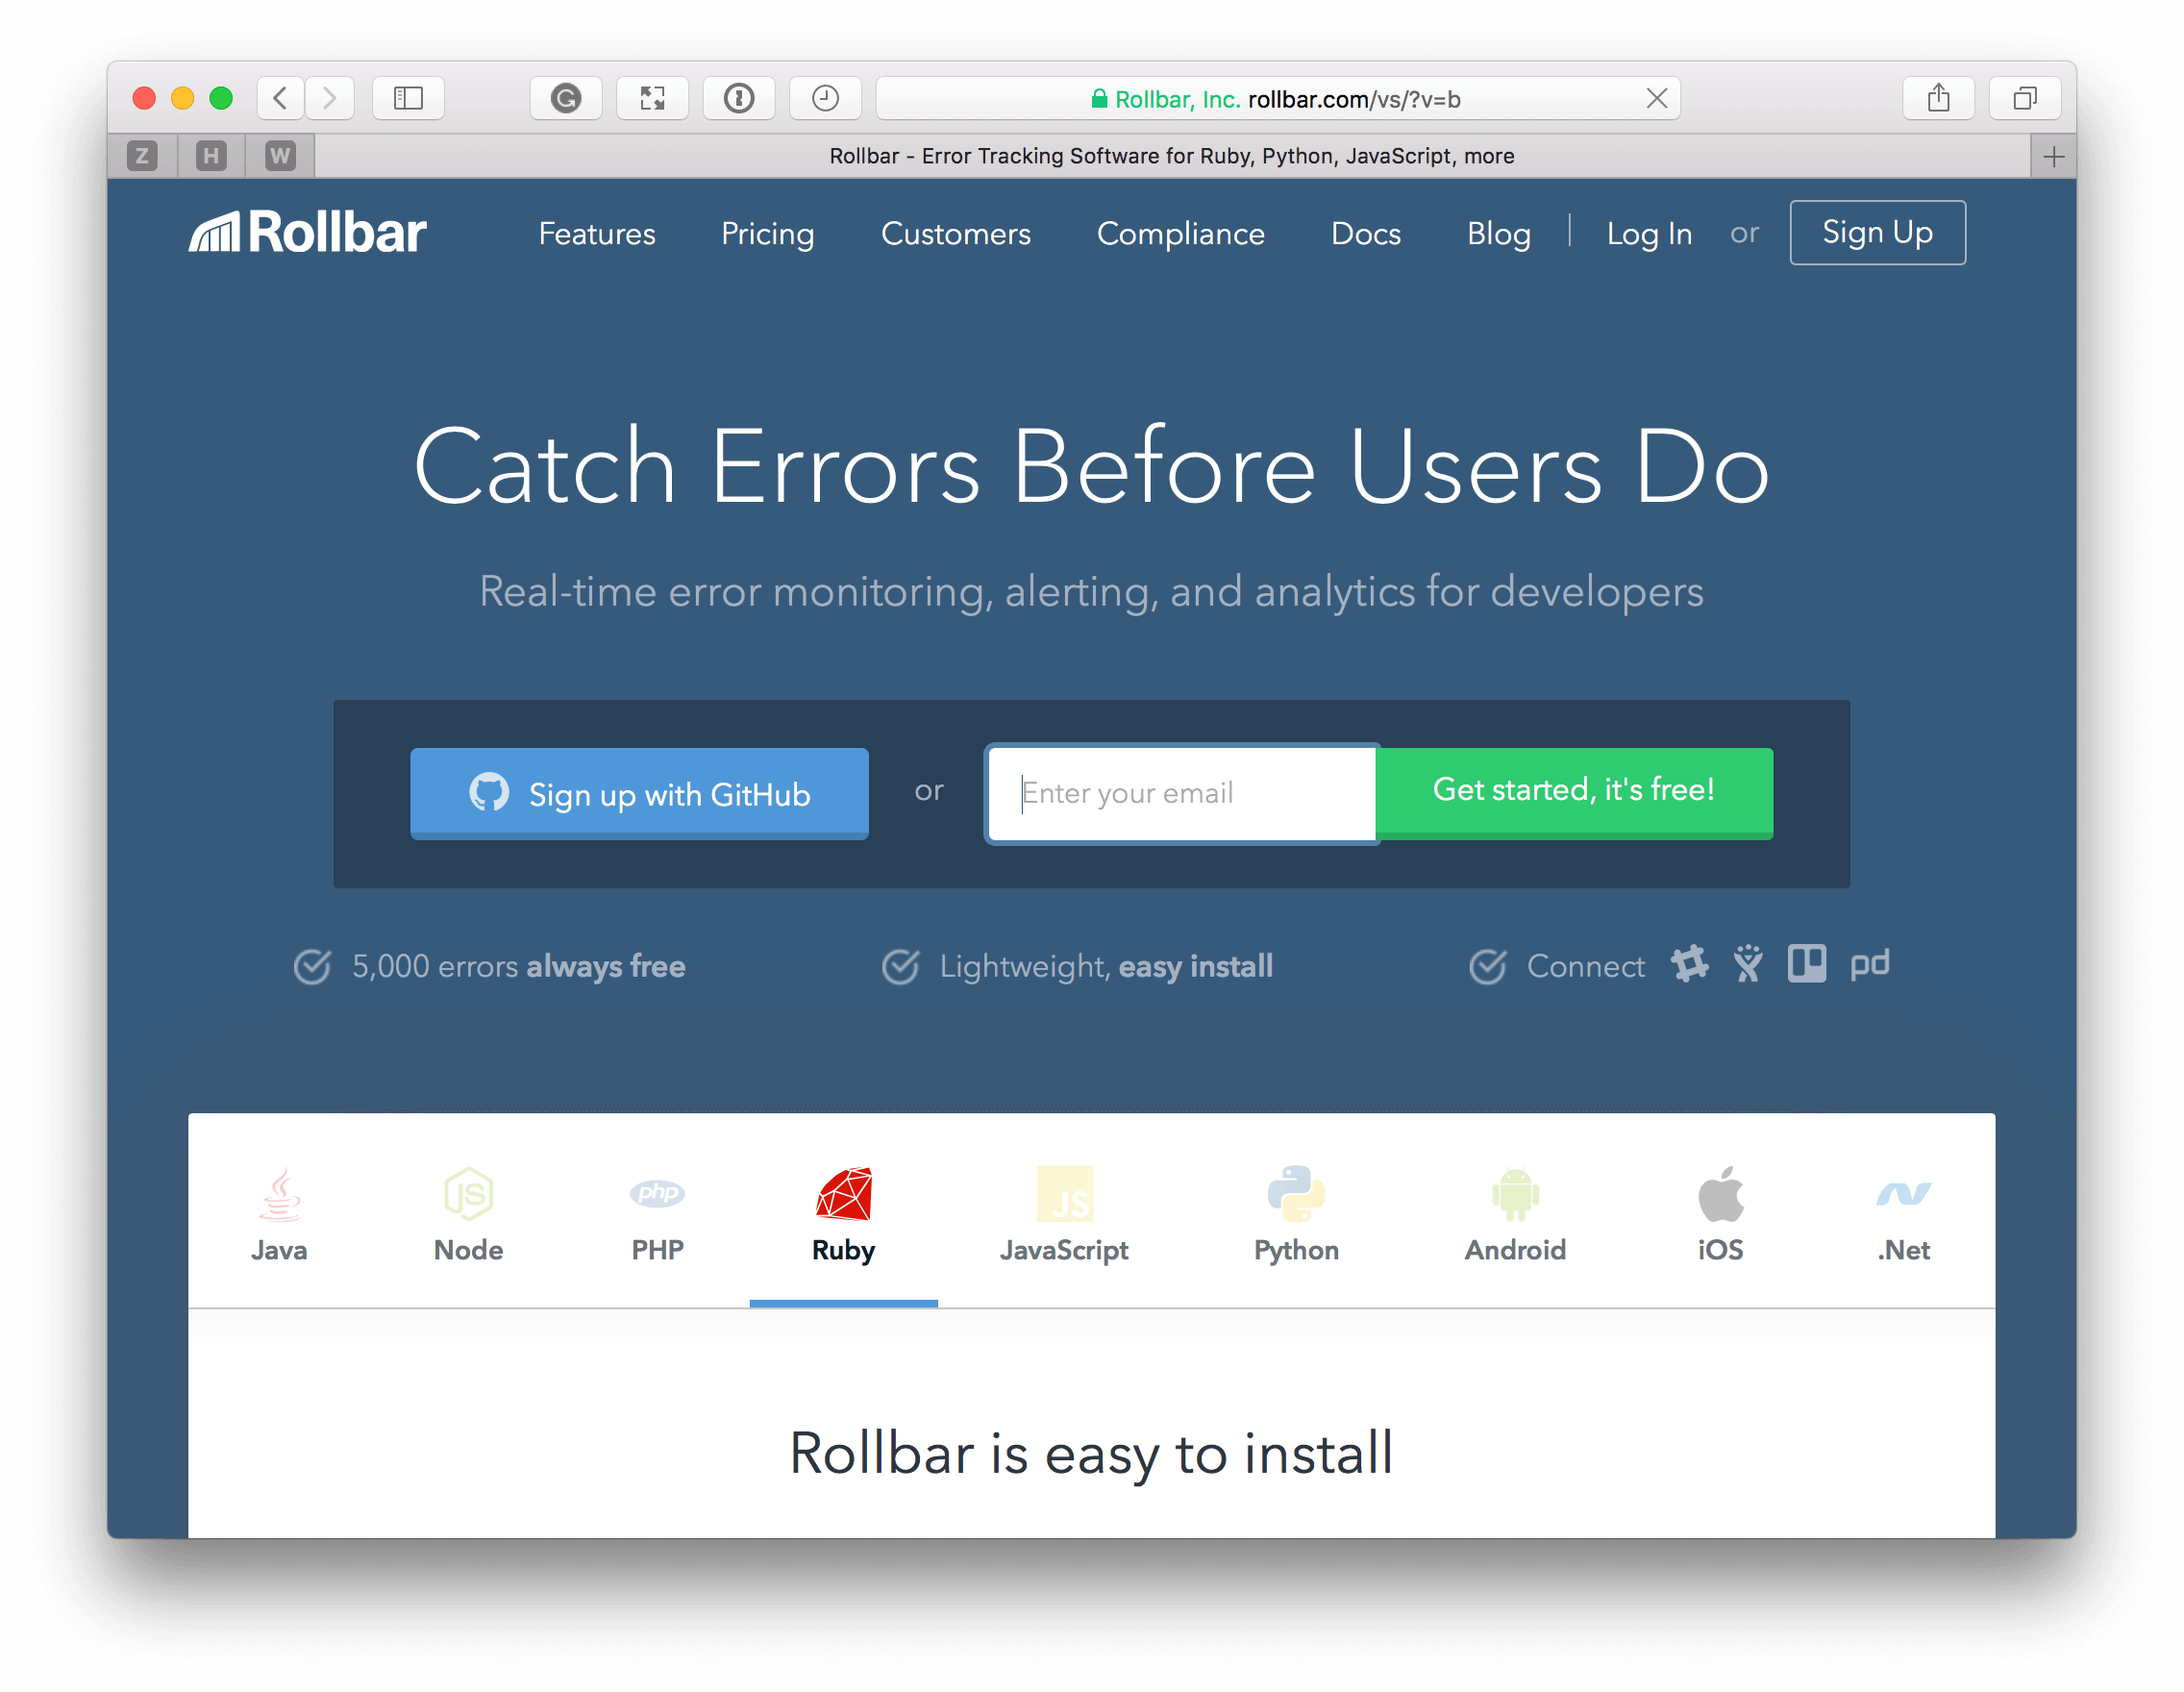Click the Trello integration icon
Image resolution: width=2184 pixels, height=1692 pixels.
[1807, 964]
